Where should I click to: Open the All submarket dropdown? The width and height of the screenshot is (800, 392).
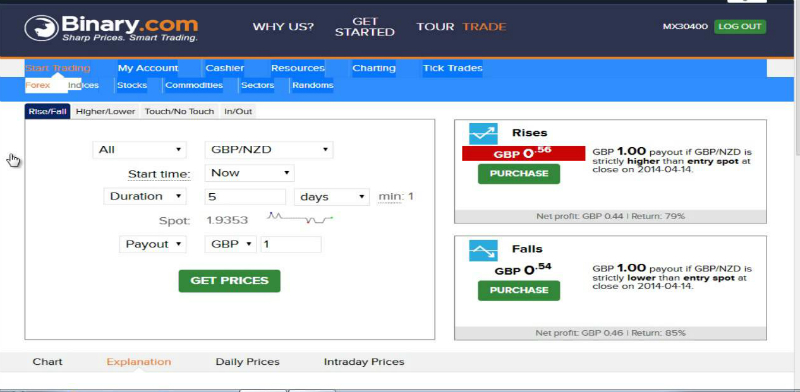tap(139, 150)
